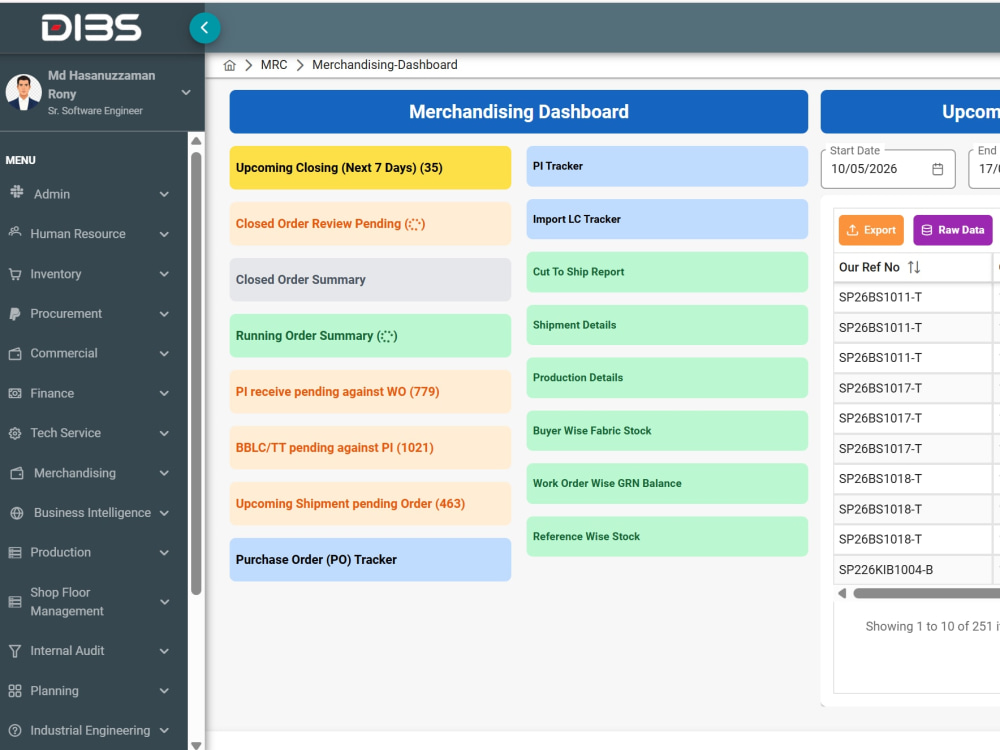The image size is (1000, 750).
Task: Click the DIBS logo
Action: coord(91,28)
